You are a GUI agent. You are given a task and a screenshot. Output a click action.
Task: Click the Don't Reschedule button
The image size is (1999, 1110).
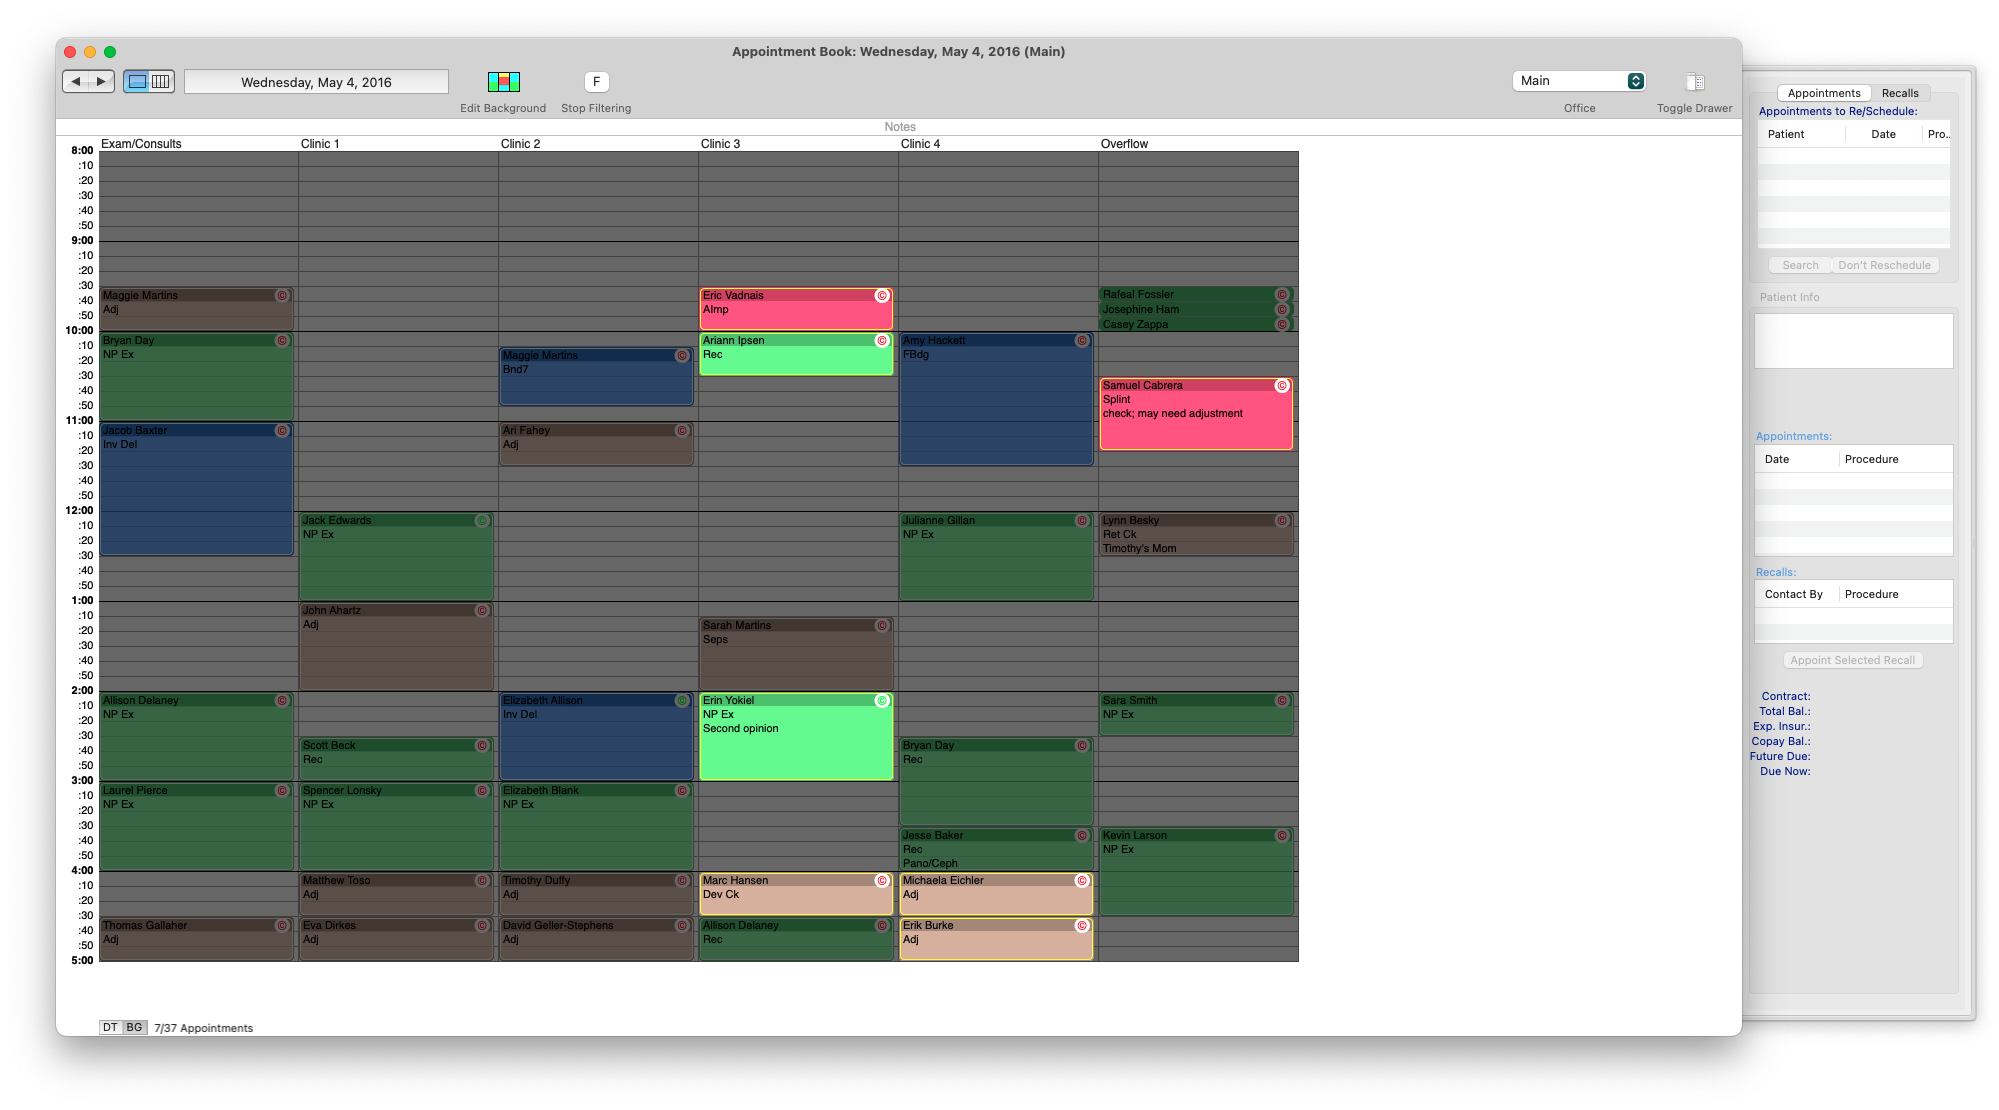pos(1884,265)
